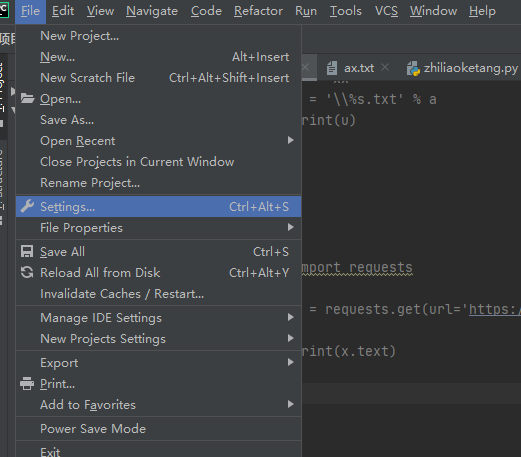Click the Reload All from Disk icon
The height and width of the screenshot is (457, 521).
[27, 272]
